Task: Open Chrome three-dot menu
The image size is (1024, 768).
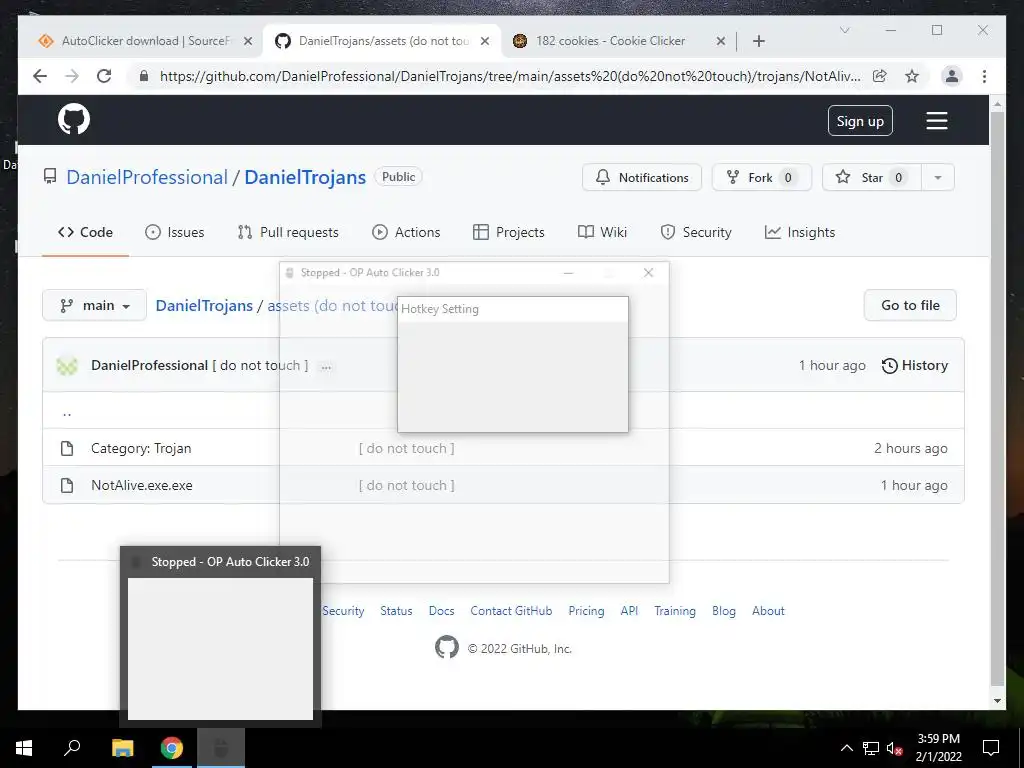Action: [x=984, y=76]
